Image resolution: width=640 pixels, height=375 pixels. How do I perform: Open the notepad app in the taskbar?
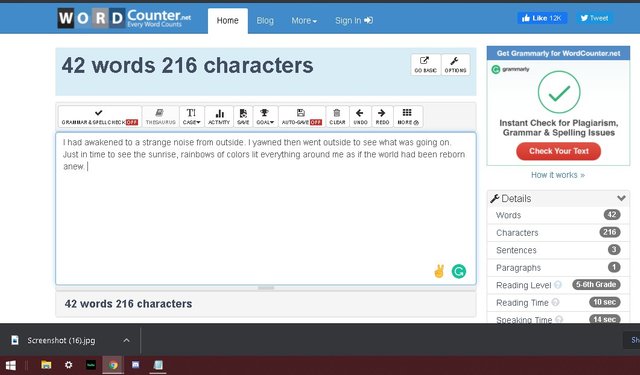point(158,365)
